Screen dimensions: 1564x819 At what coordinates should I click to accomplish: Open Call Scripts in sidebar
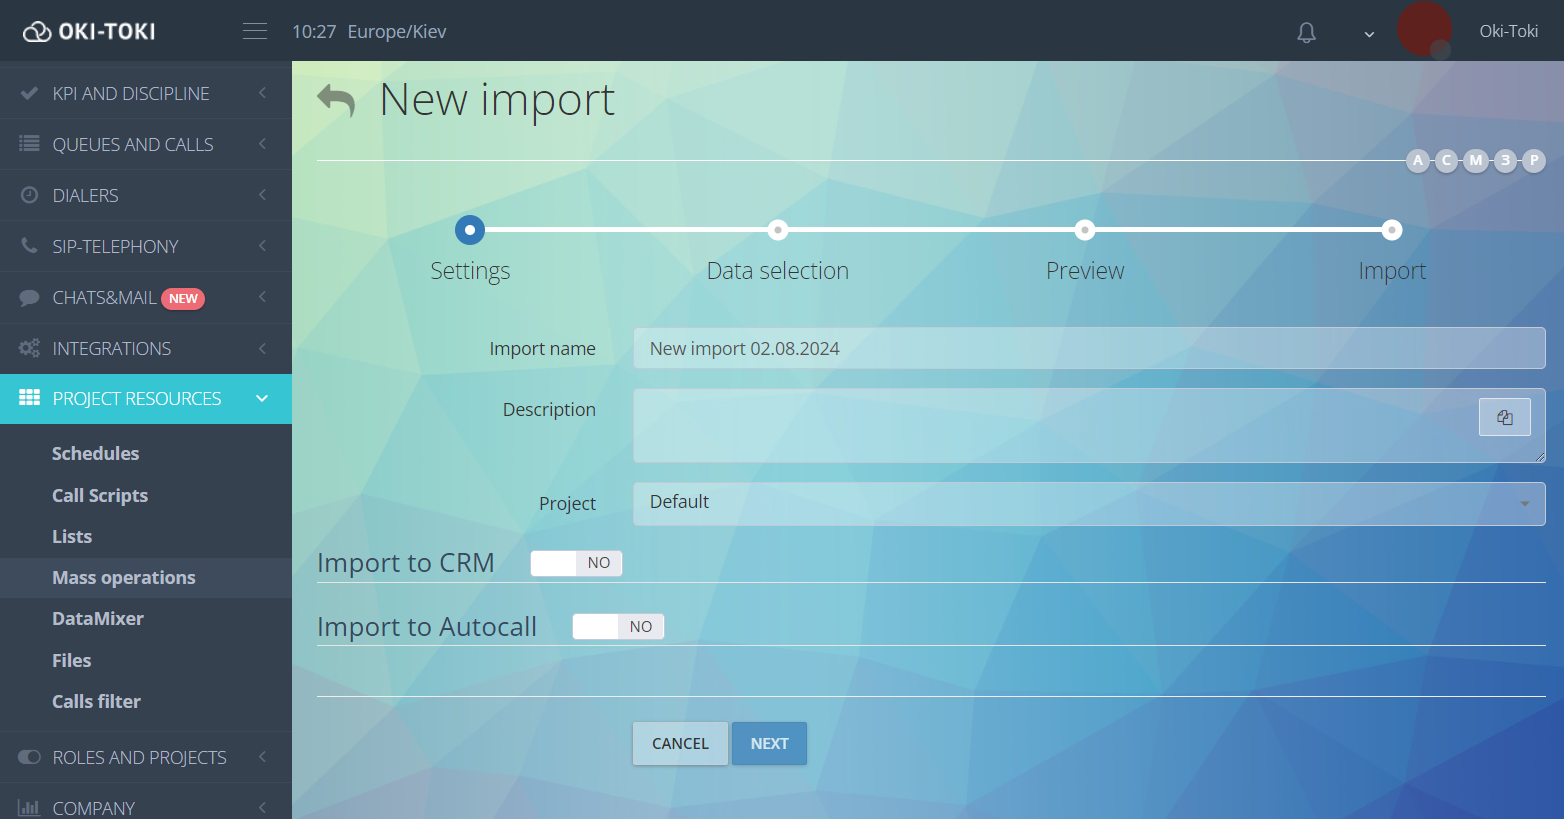(100, 496)
